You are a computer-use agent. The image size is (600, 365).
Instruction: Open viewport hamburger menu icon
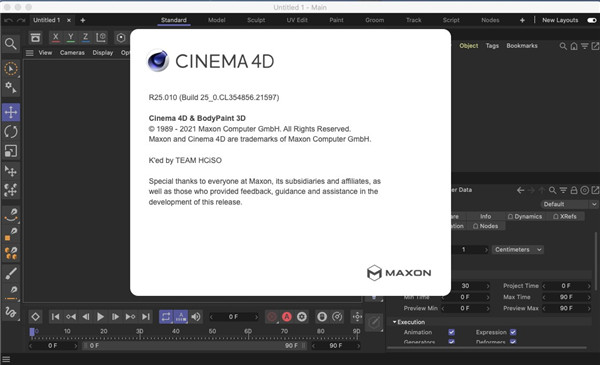click(29, 53)
